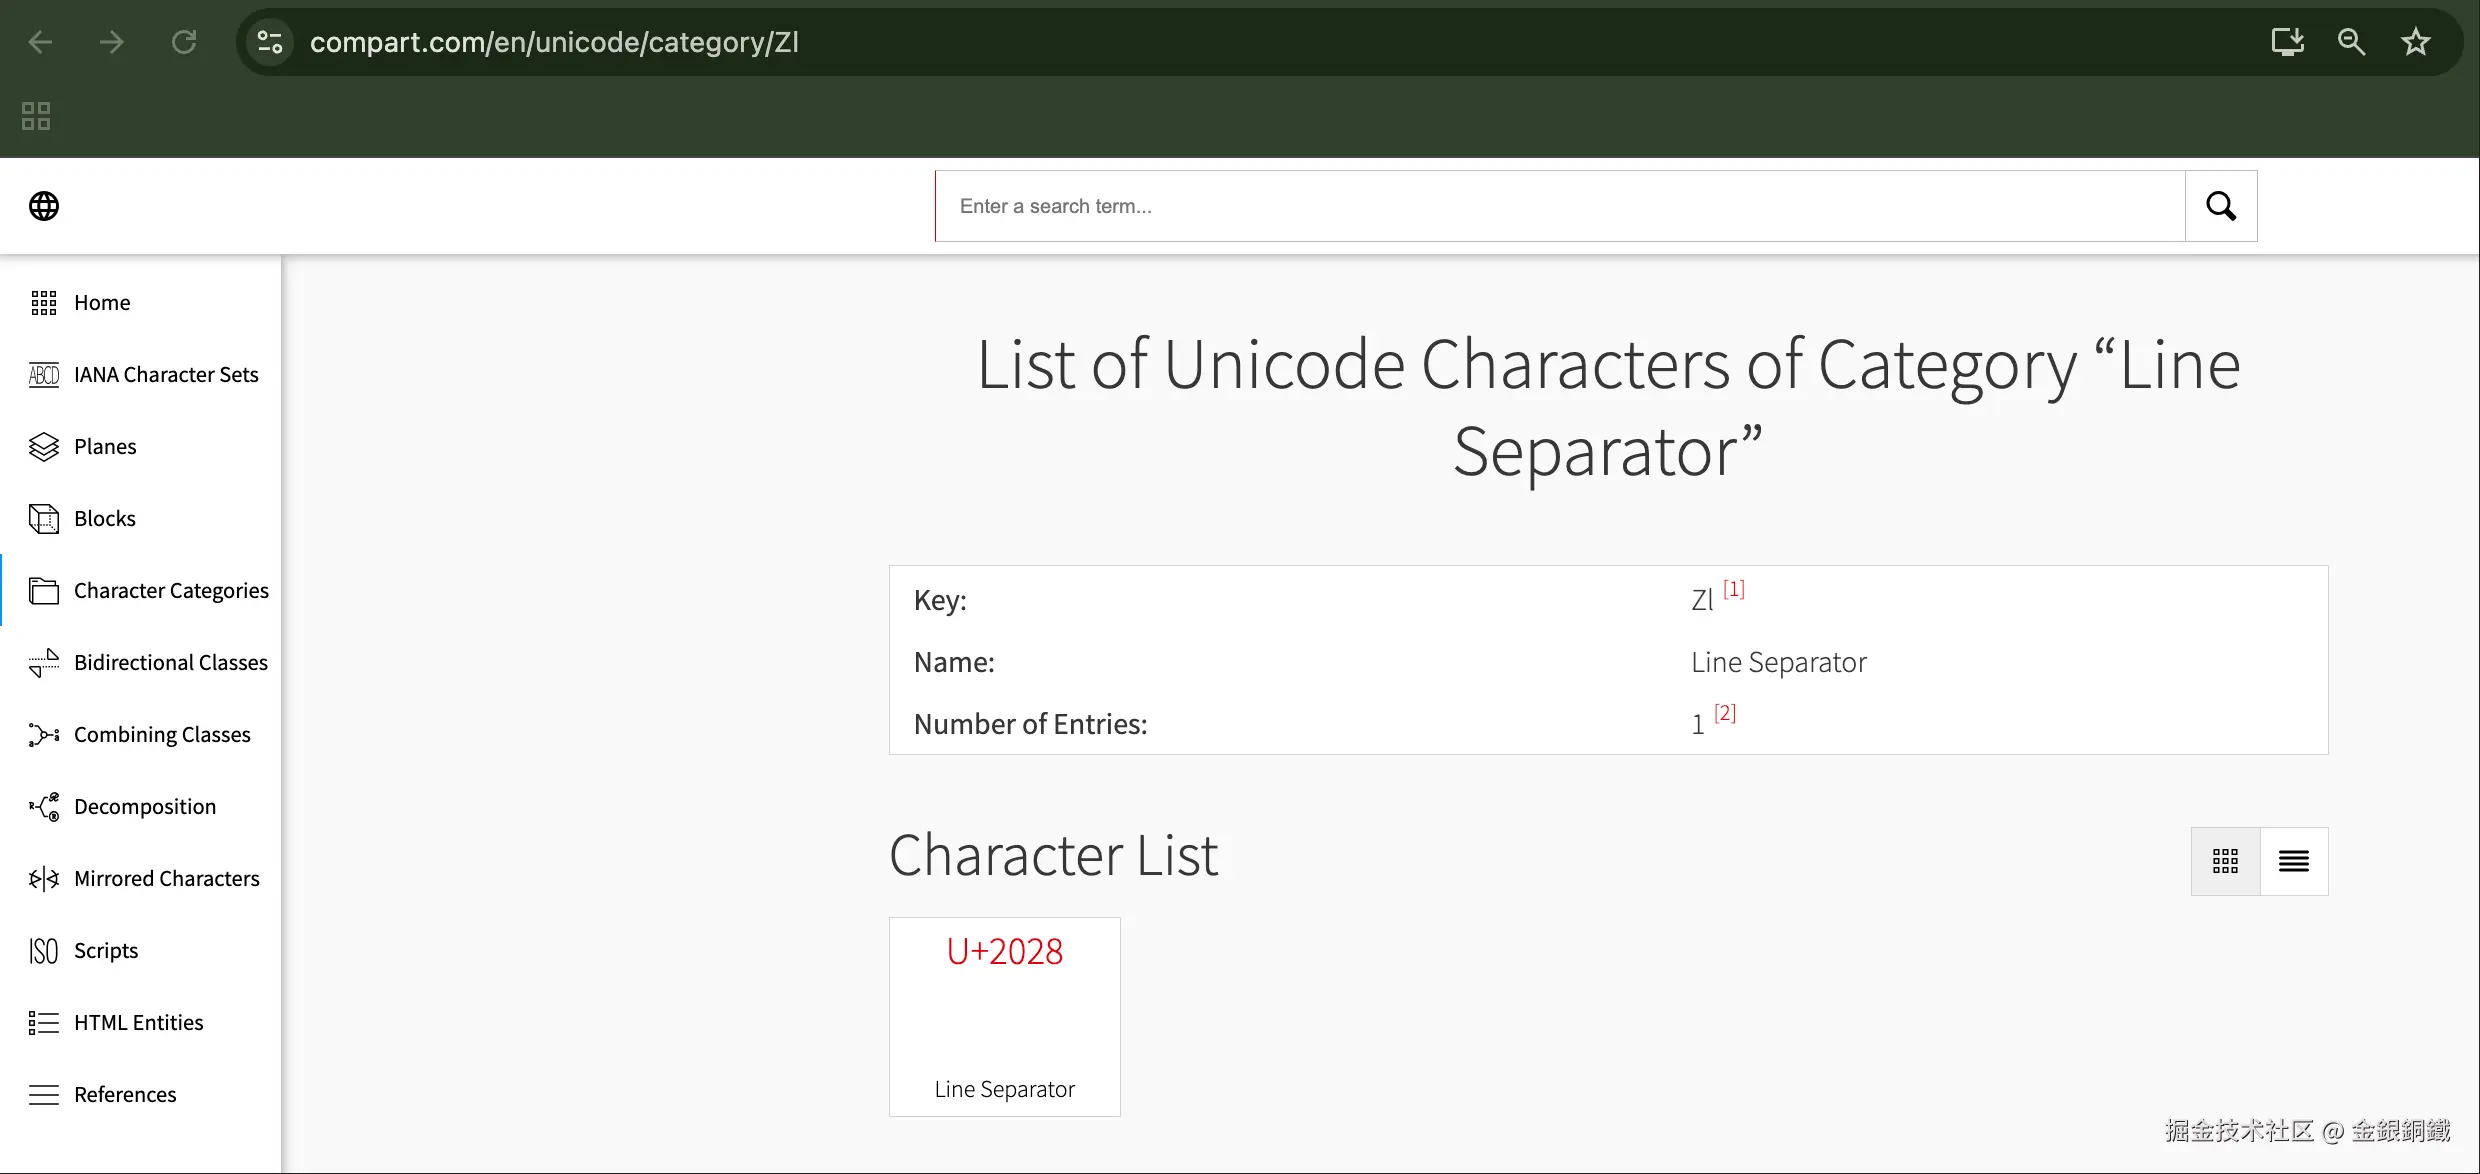Click footnote [1] next to Zl

(1734, 589)
